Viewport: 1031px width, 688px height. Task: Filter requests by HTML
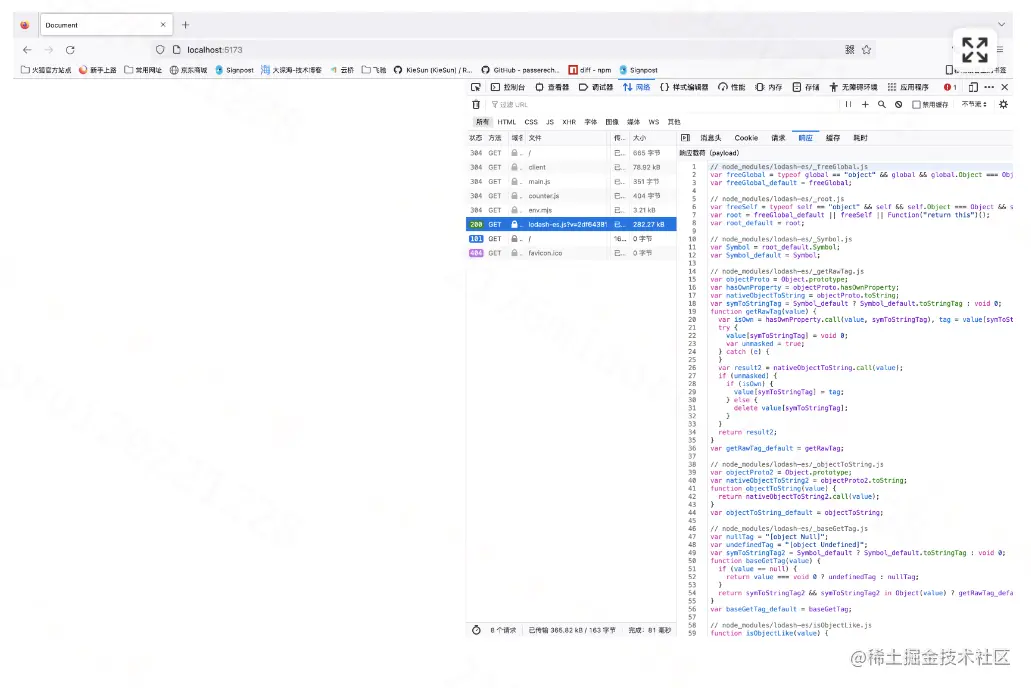506,122
